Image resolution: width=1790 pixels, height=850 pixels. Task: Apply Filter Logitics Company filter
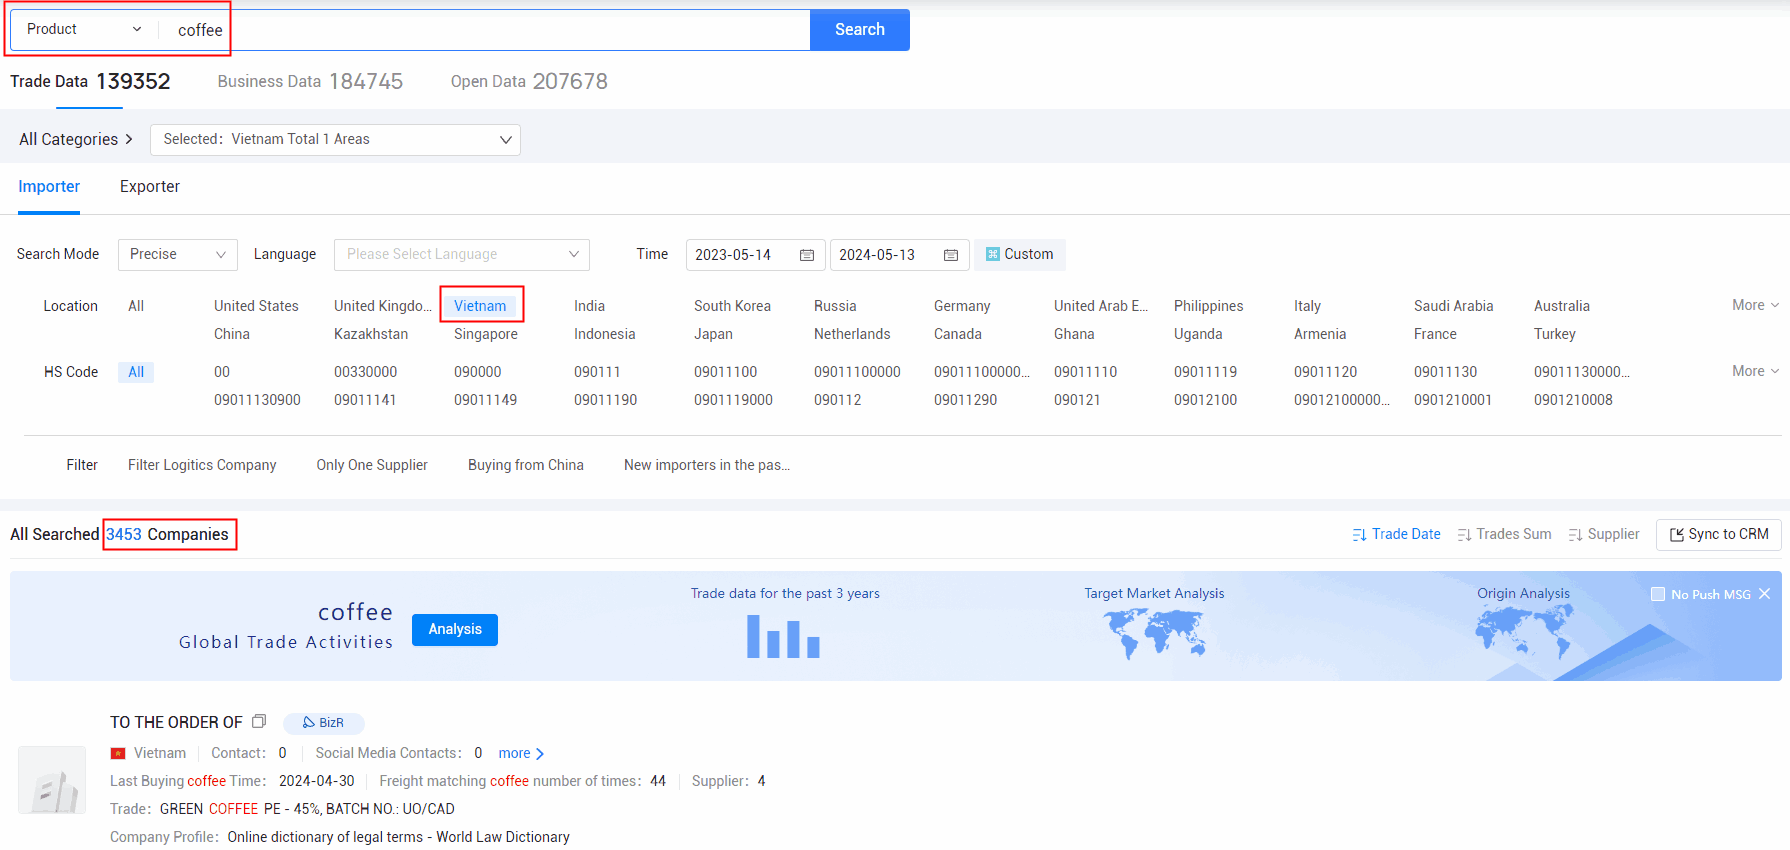pos(202,465)
